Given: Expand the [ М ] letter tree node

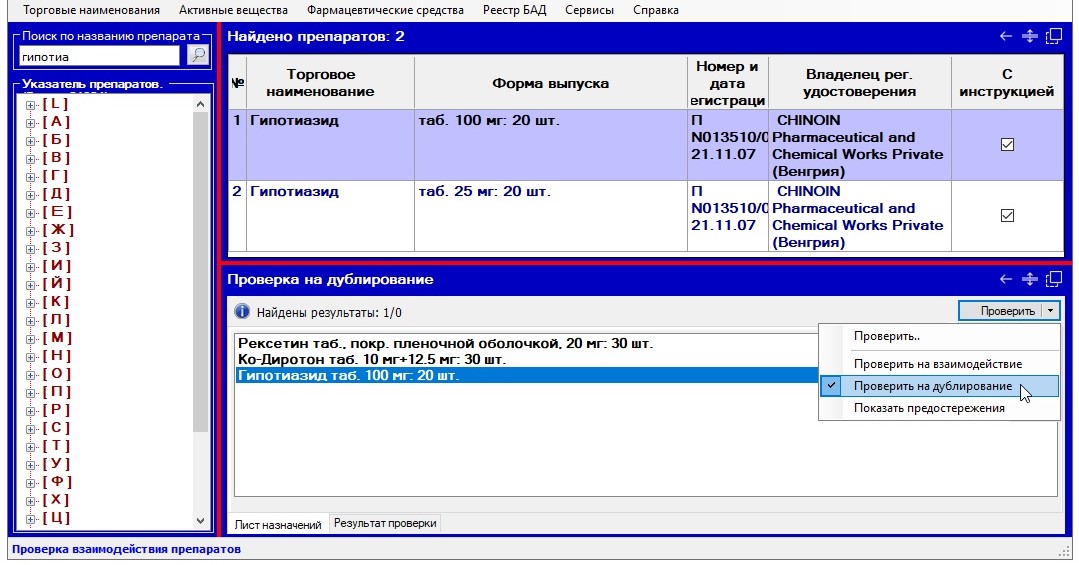Looking at the screenshot, I should (x=31, y=338).
